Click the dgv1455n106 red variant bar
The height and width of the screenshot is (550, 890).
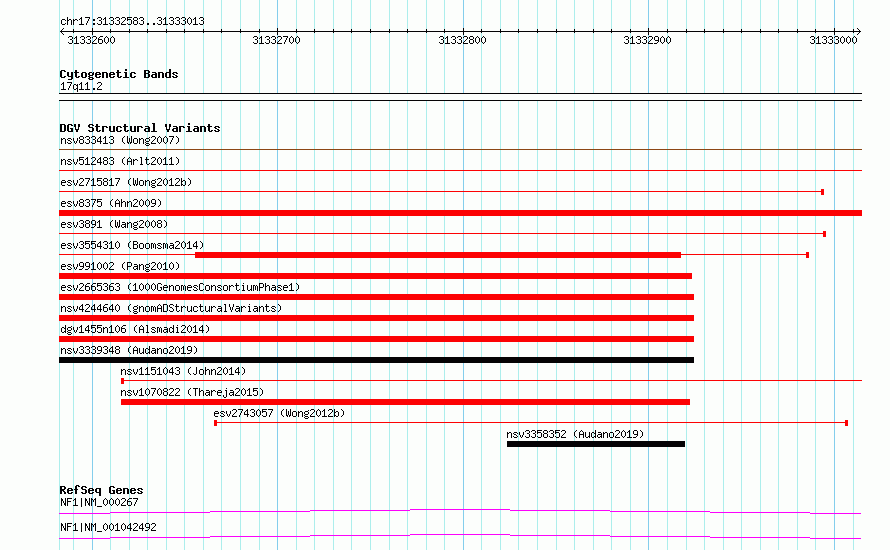(376, 339)
